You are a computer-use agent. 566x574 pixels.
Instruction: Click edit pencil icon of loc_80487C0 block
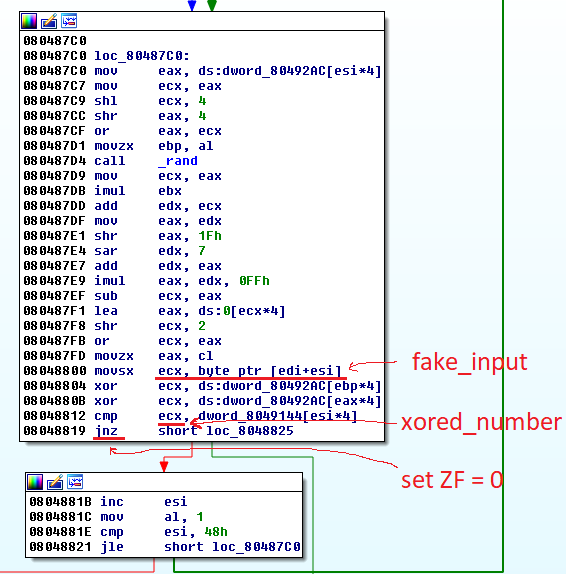[x=49, y=21]
